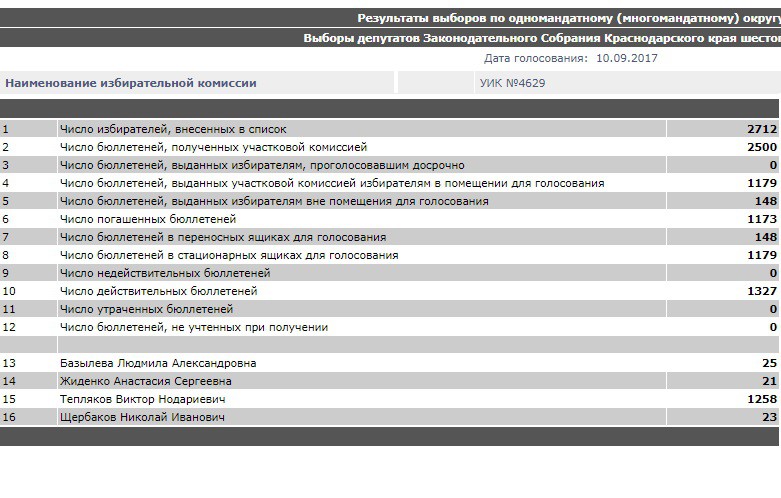Screen dimensions: 781x498
Task: Select candidate Щербаков Николай Иванович
Action: click(x=142, y=417)
